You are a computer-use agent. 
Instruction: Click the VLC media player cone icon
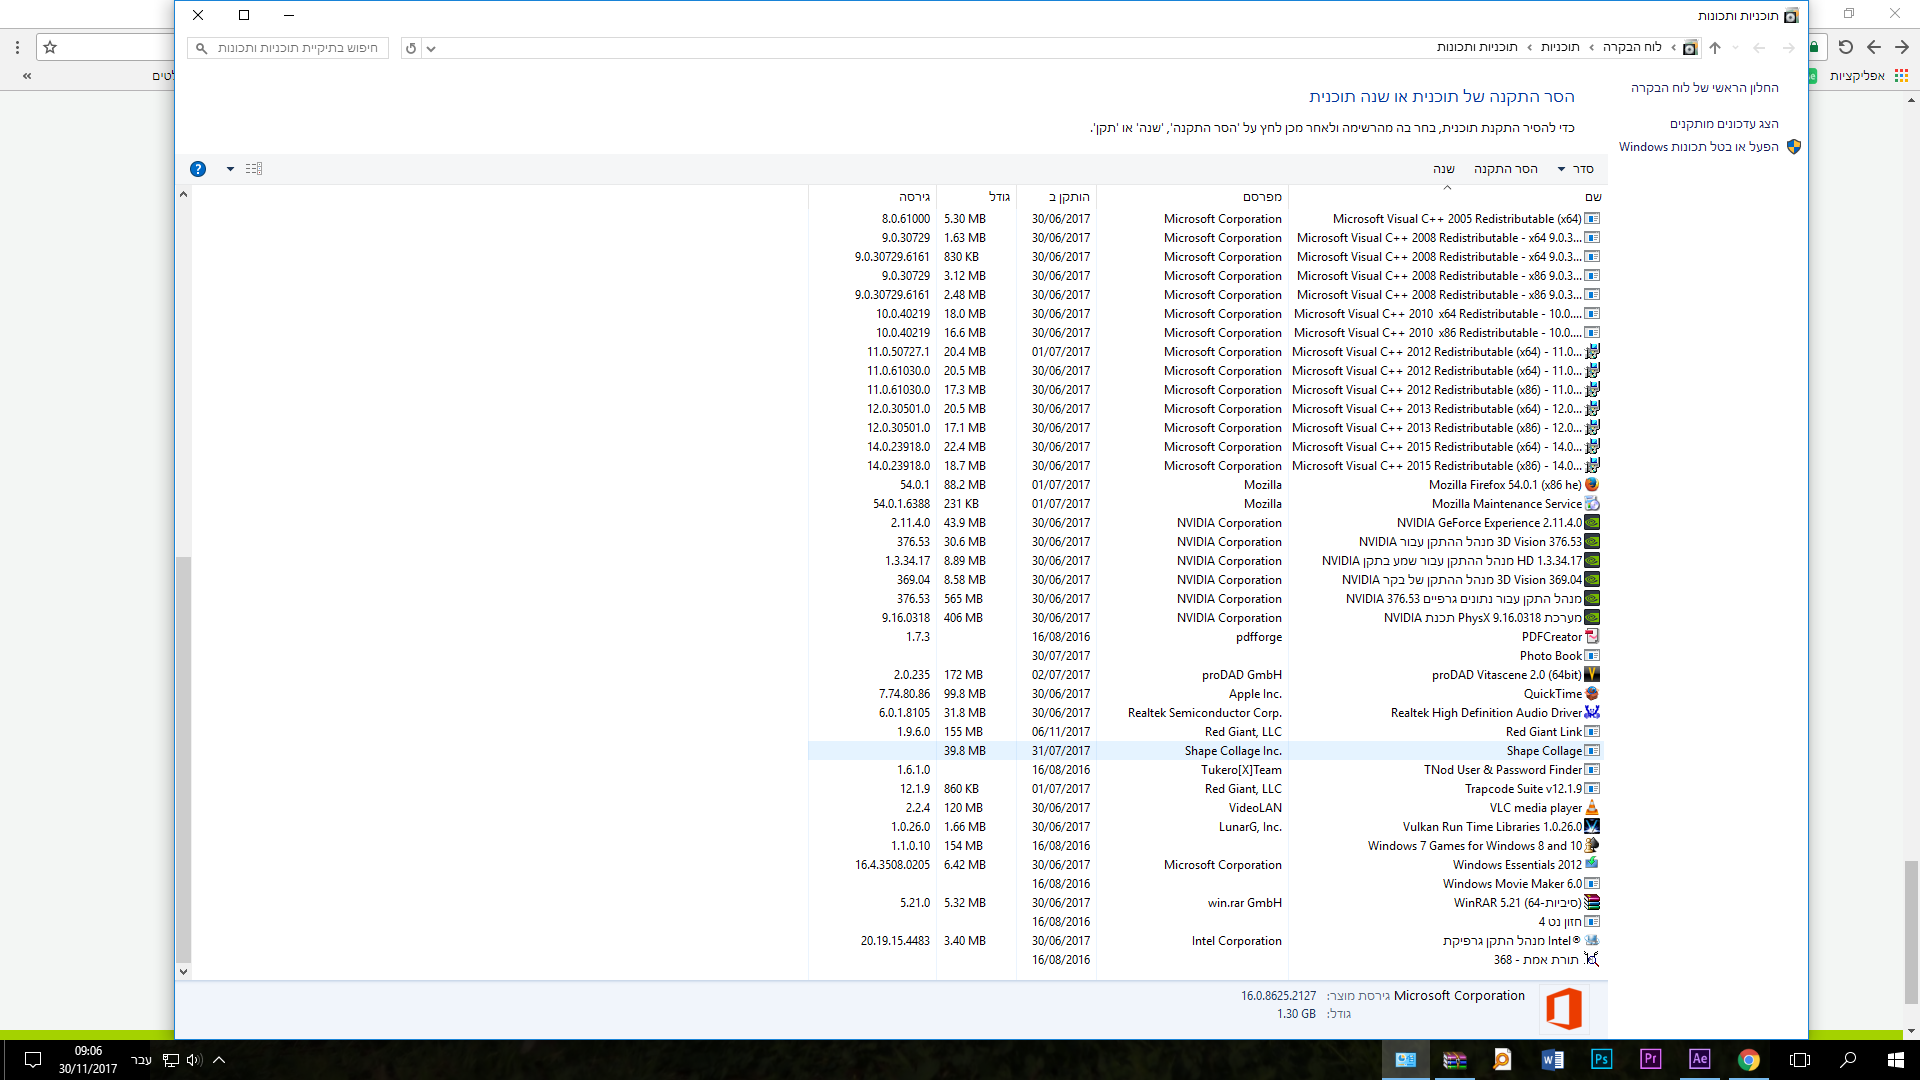1592,808
